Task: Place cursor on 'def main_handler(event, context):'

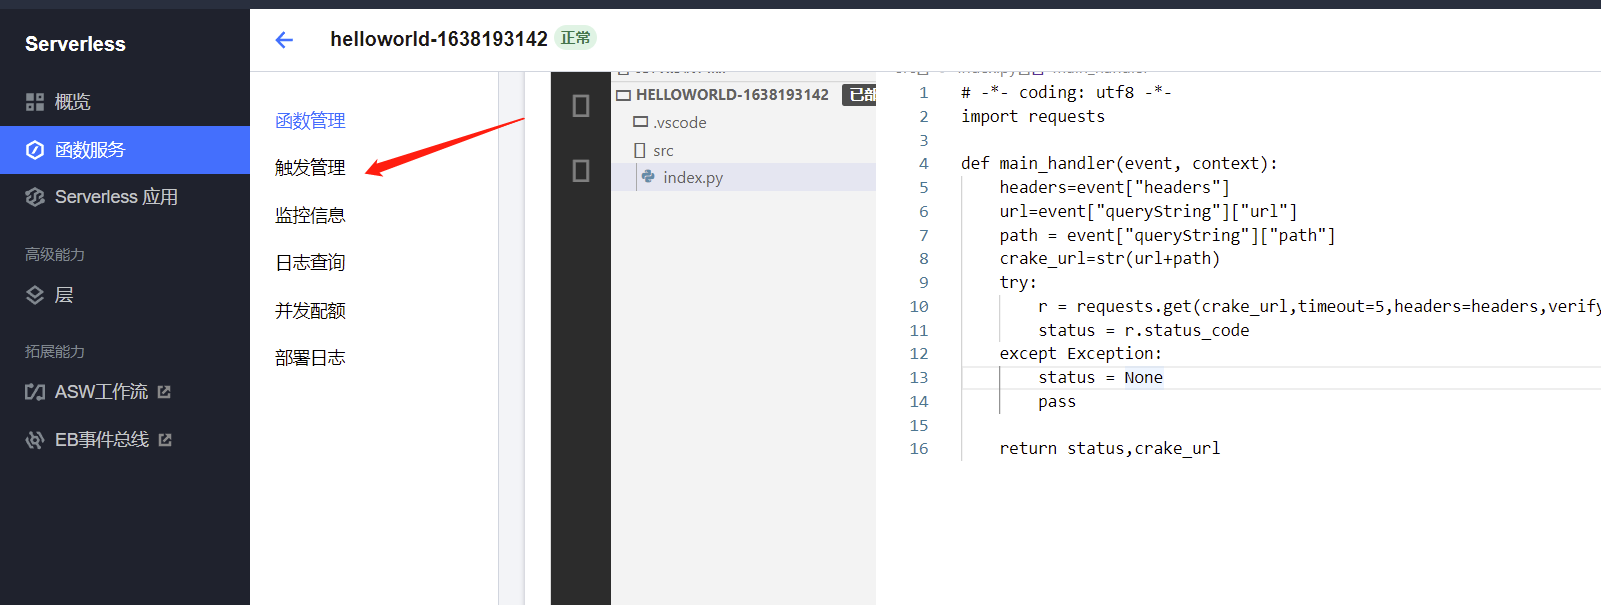Action: click(x=1119, y=163)
